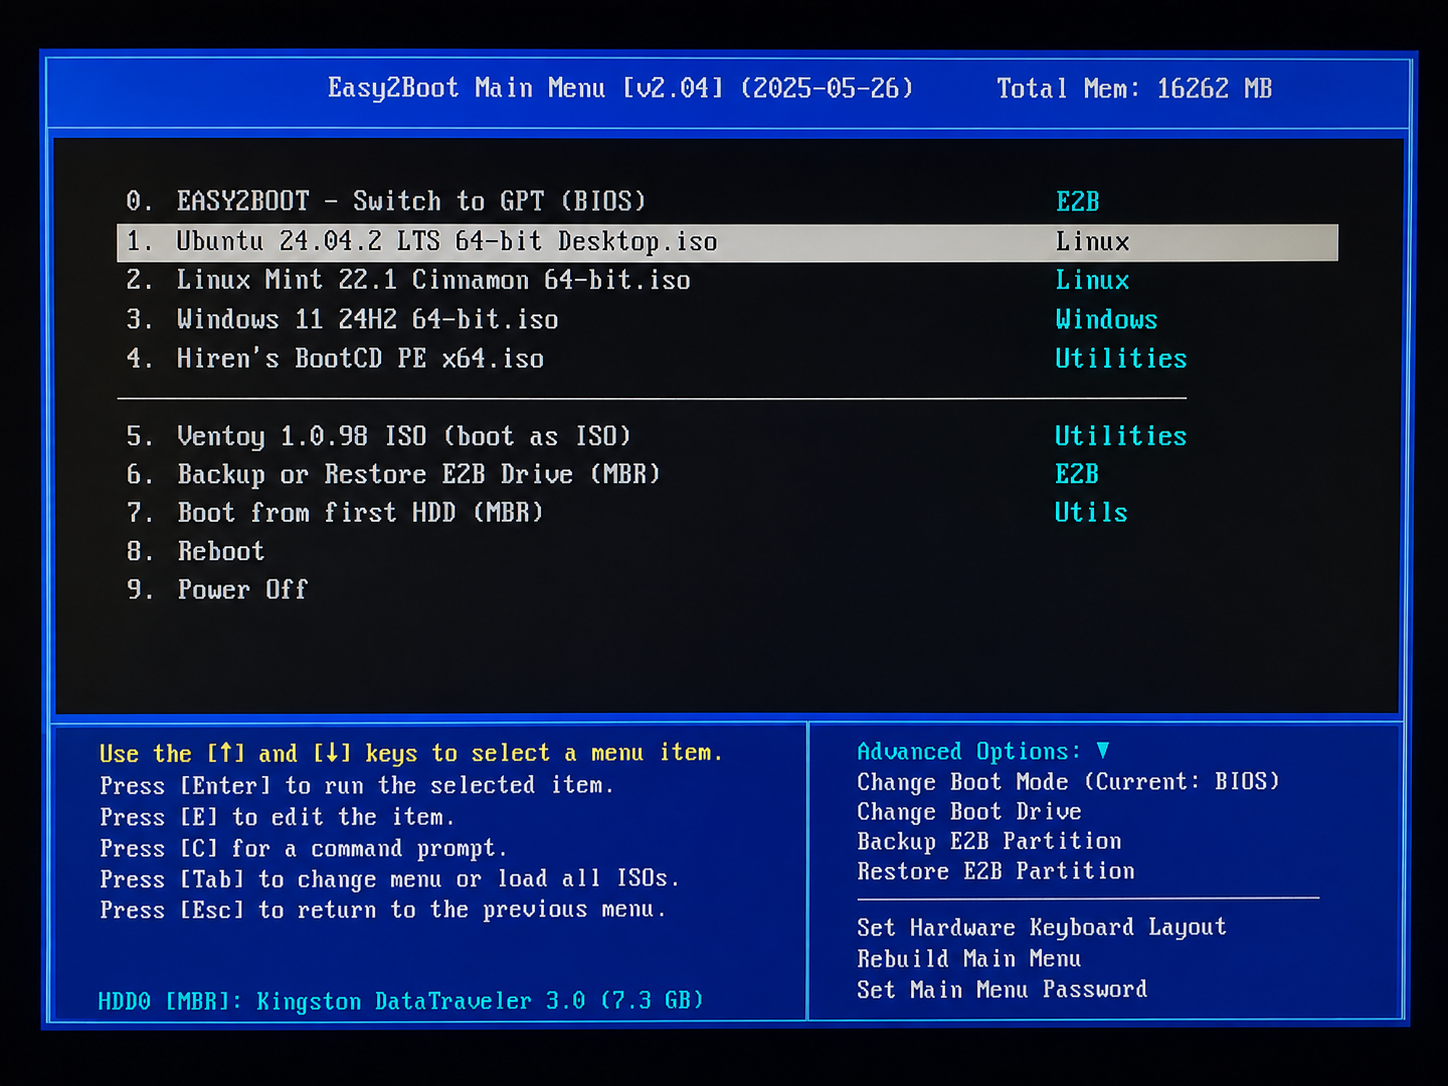The height and width of the screenshot is (1086, 1448).
Task: Open the Change Boot Drive option
Action: (x=969, y=811)
